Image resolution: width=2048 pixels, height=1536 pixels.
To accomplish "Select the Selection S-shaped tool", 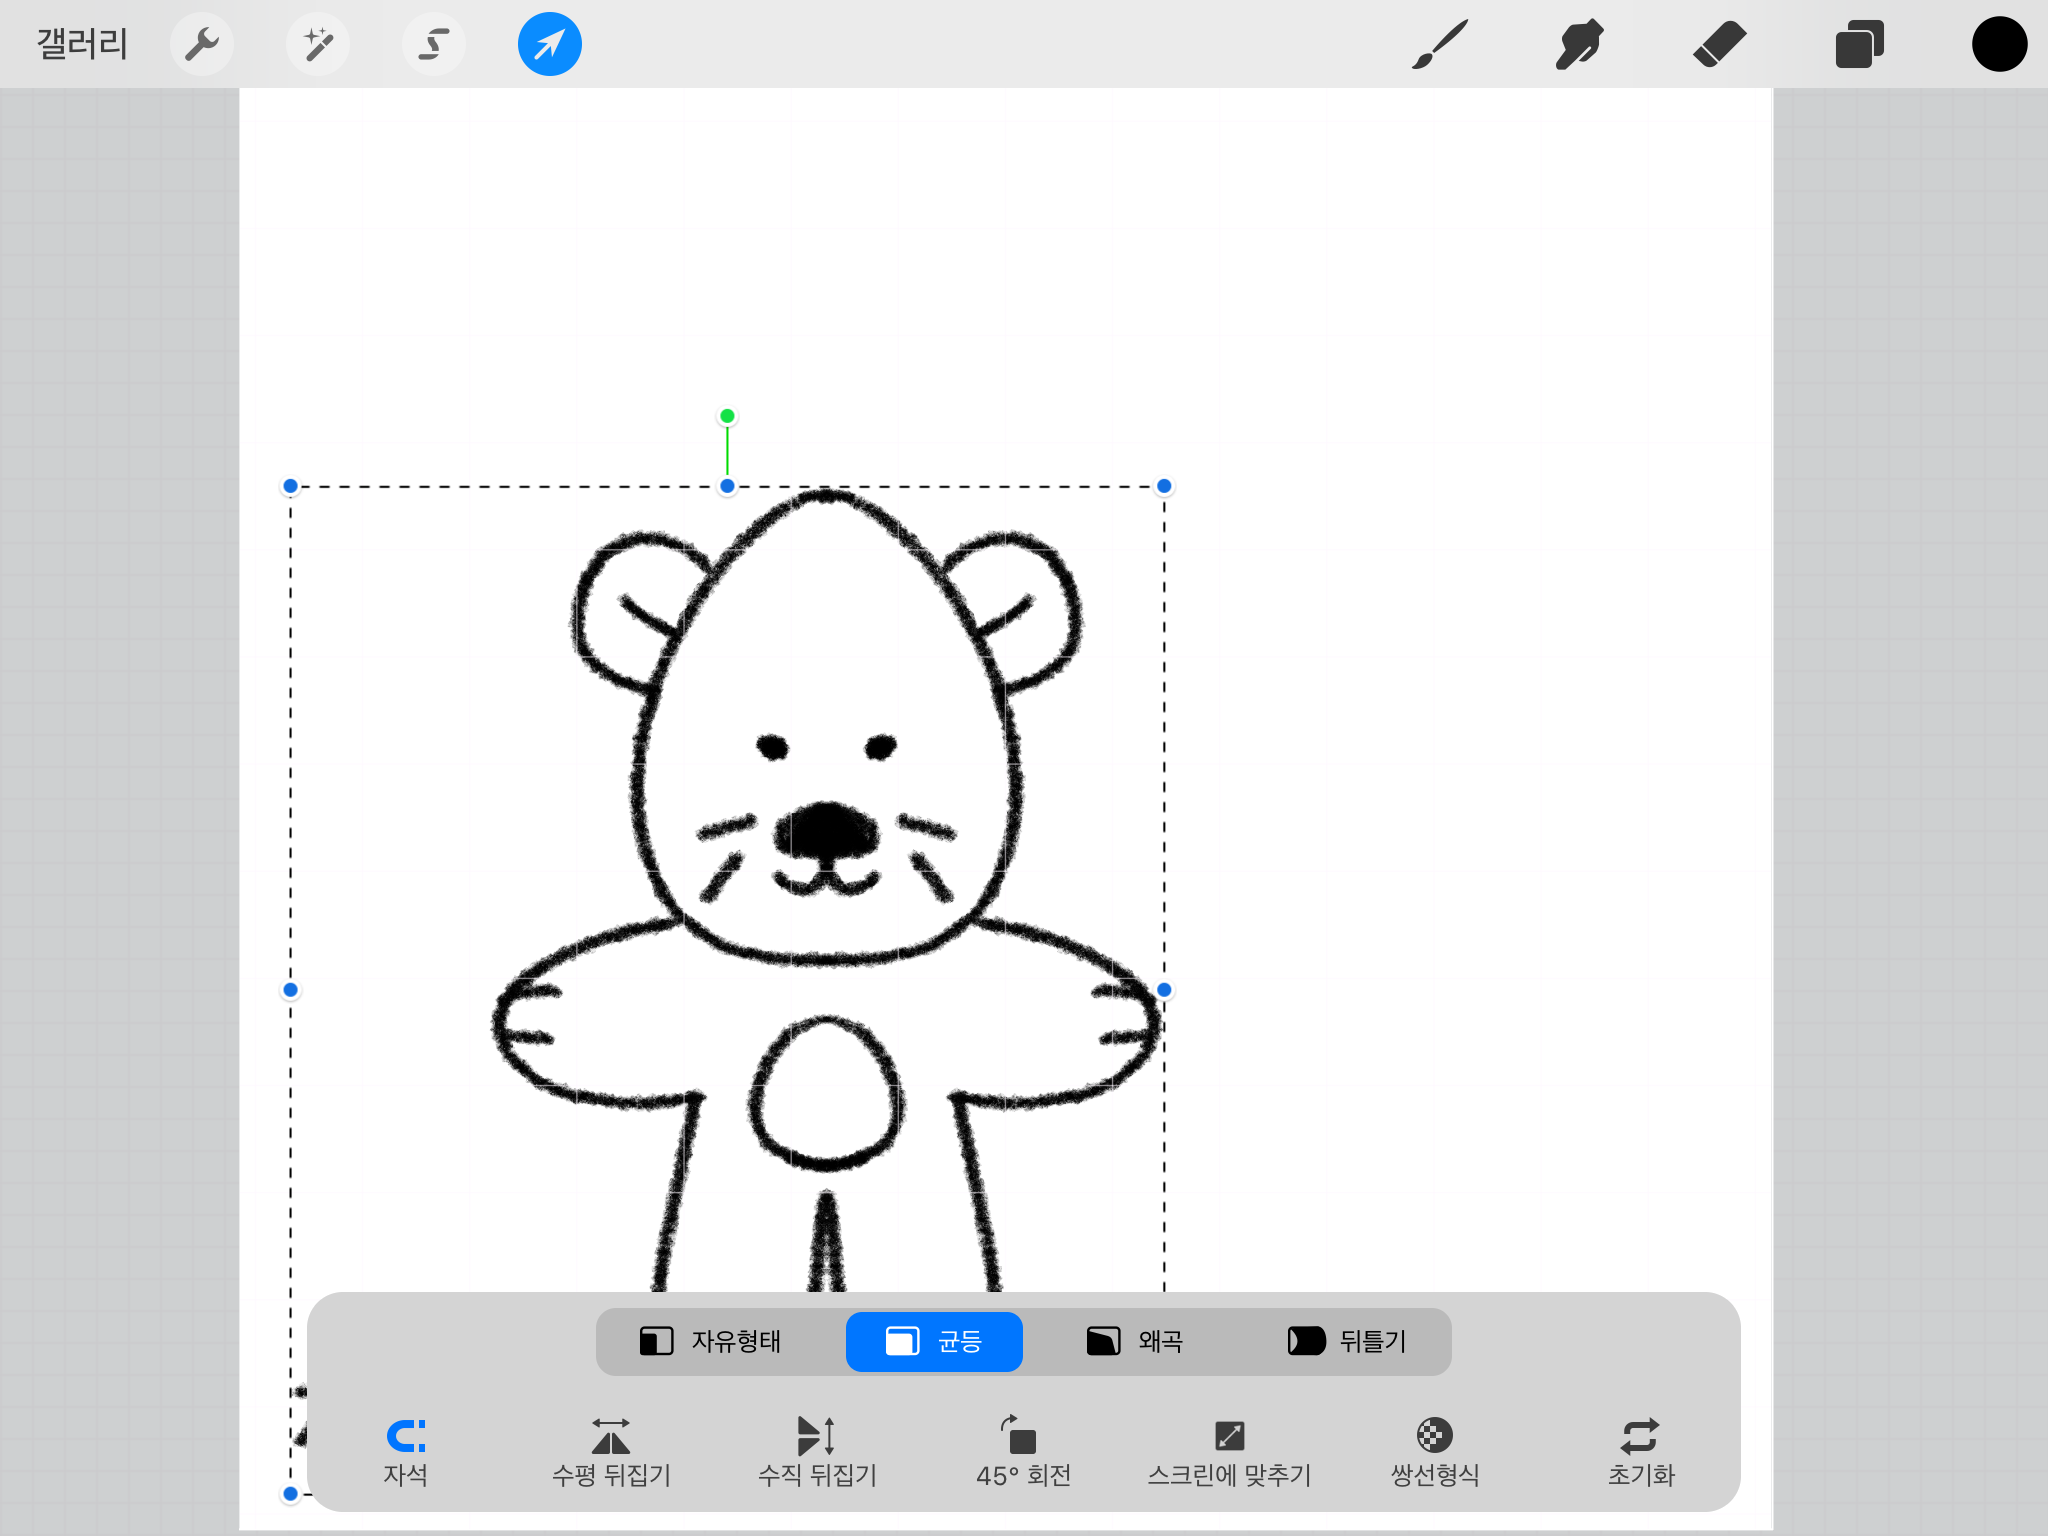I will pyautogui.click(x=434, y=44).
